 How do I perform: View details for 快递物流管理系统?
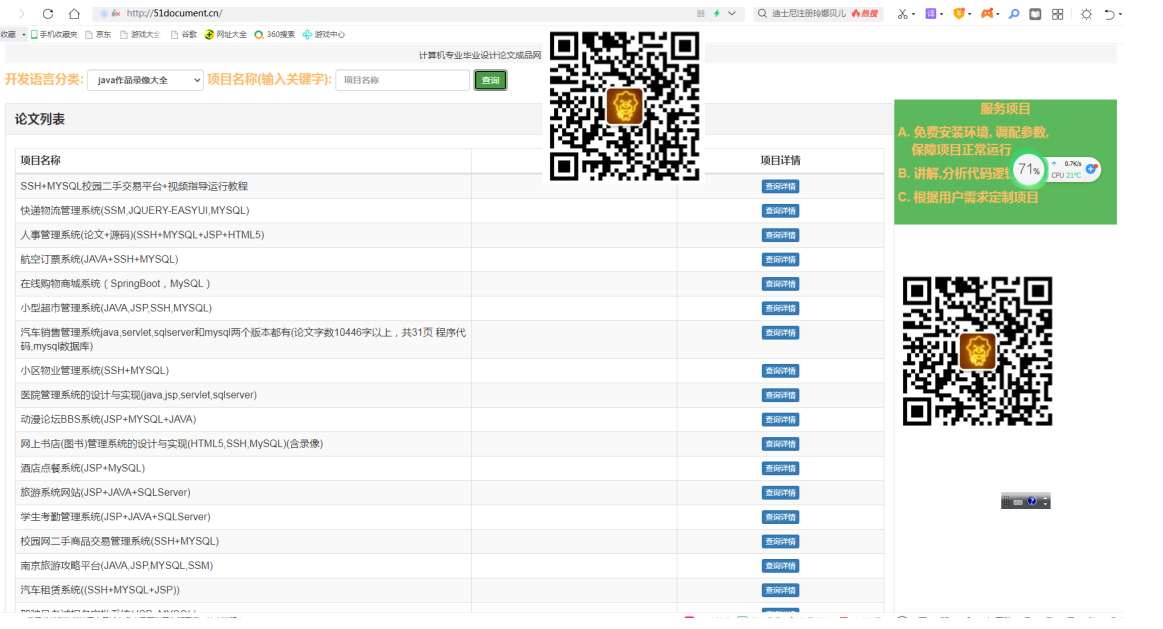tap(780, 211)
